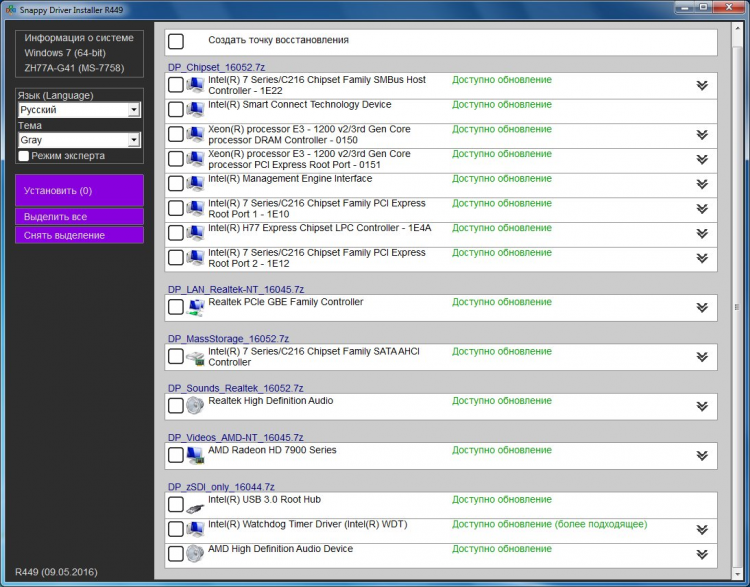Click USB icon for Intel USB 3.0 Root Hub
Image resolution: width=750 pixels, height=587 pixels.
195,507
